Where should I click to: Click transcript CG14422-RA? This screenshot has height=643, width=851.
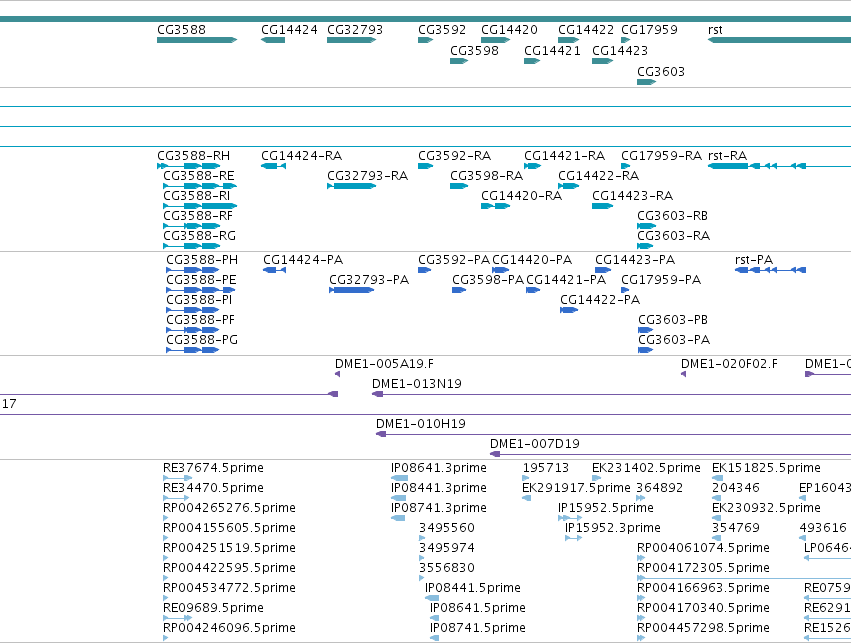569,186
